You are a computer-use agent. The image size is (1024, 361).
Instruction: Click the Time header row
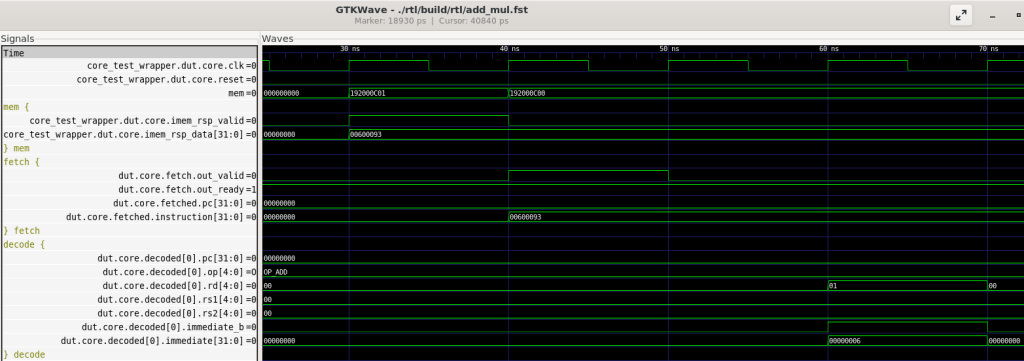point(129,52)
